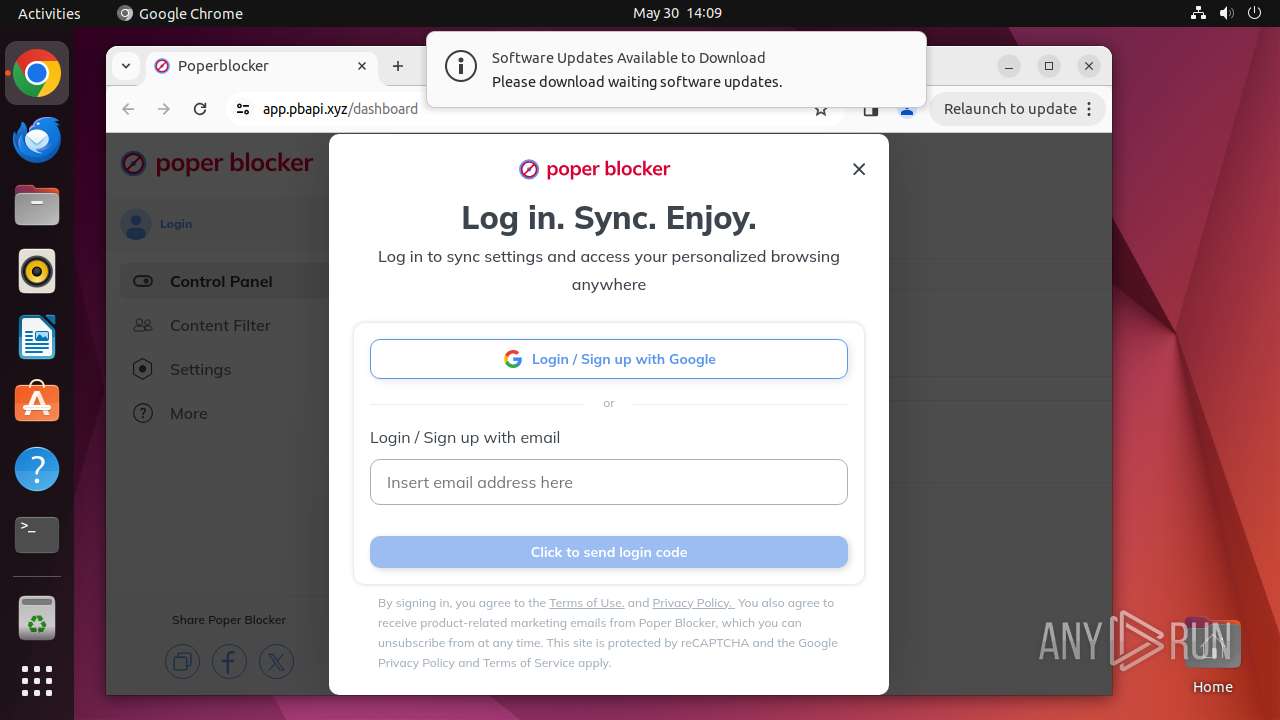Bookmark this page with star icon

(x=821, y=110)
